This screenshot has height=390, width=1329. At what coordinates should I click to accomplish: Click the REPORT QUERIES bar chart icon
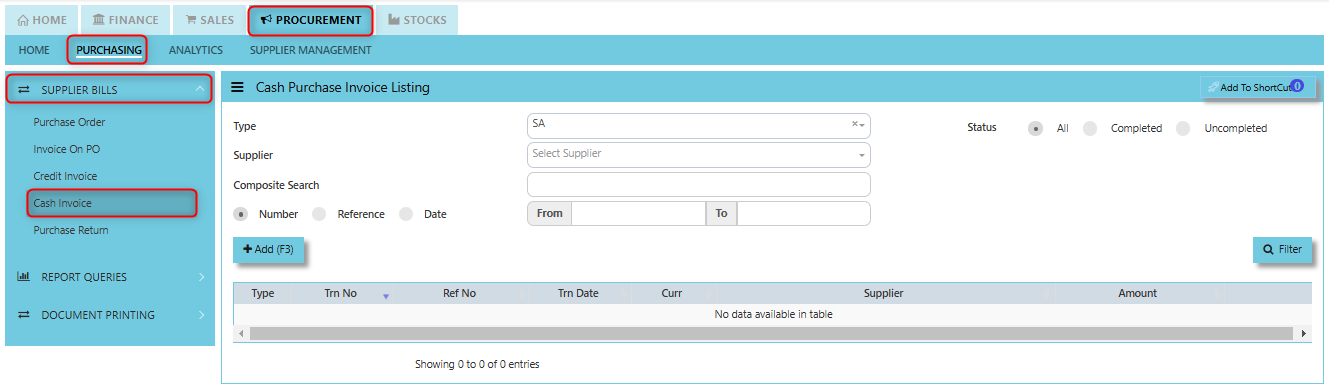point(24,277)
